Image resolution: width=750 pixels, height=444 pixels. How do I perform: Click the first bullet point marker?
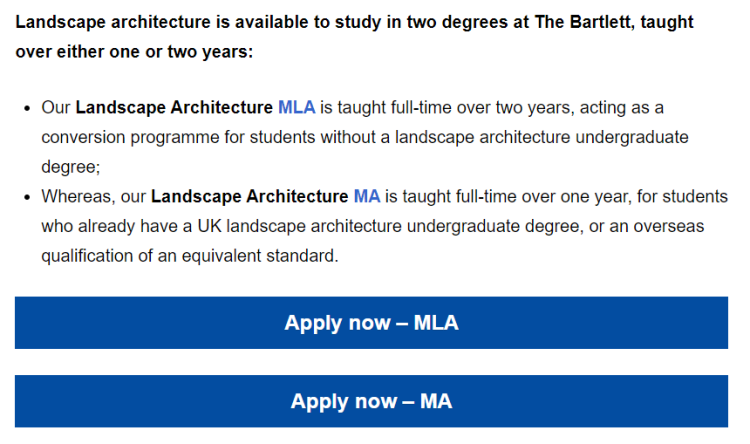[x=27, y=109]
